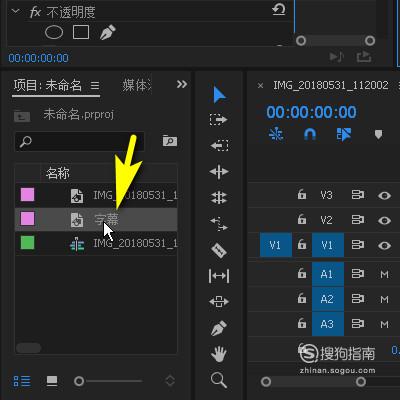This screenshot has width=400, height=400.
Task: Collapse the opacity effect section
Action: point(15,11)
